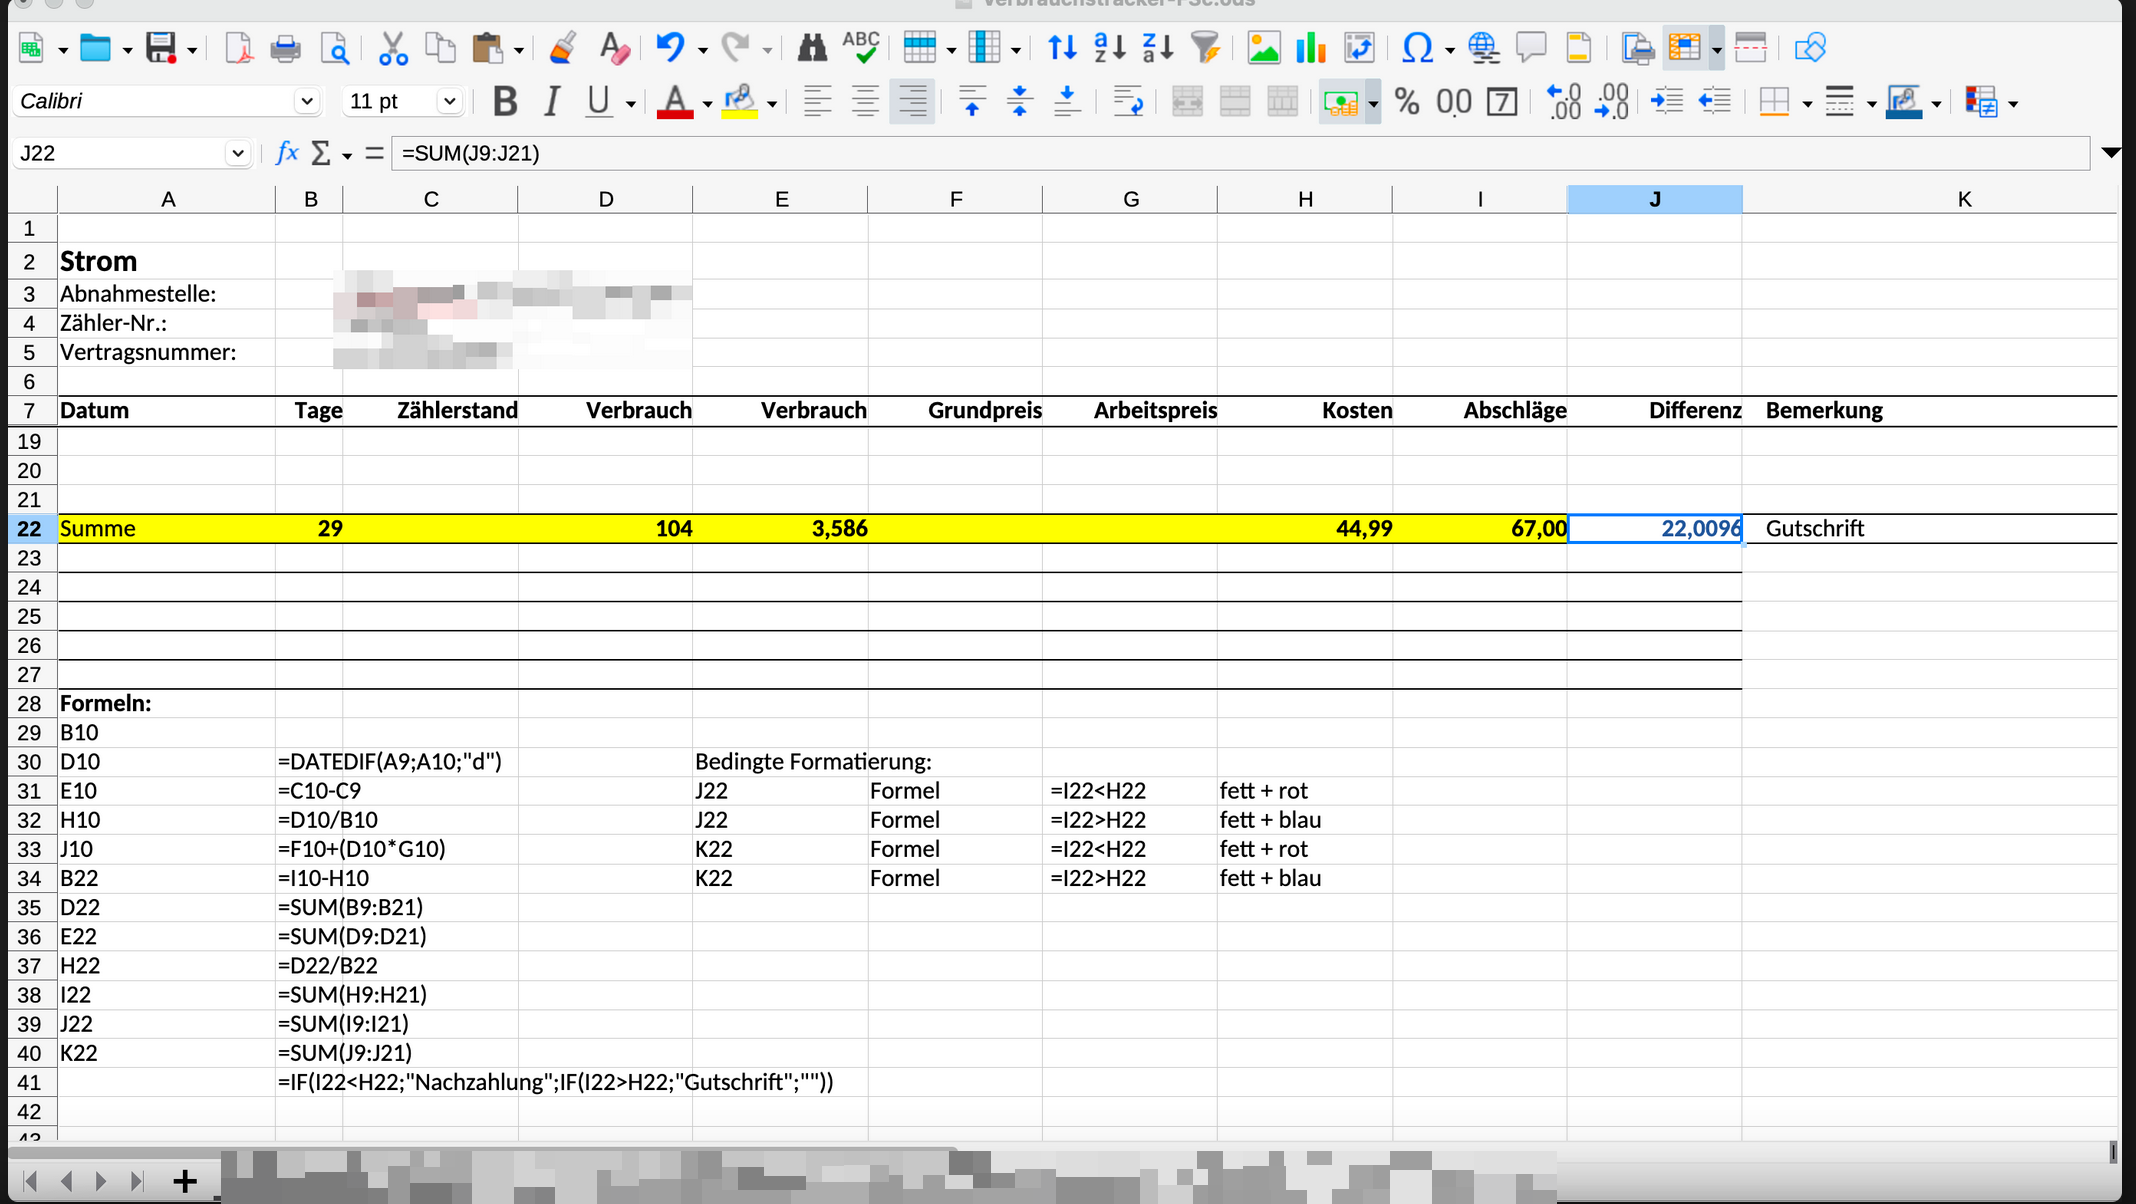Insert special character Omega icon
2136x1204 pixels.
tap(1417, 48)
